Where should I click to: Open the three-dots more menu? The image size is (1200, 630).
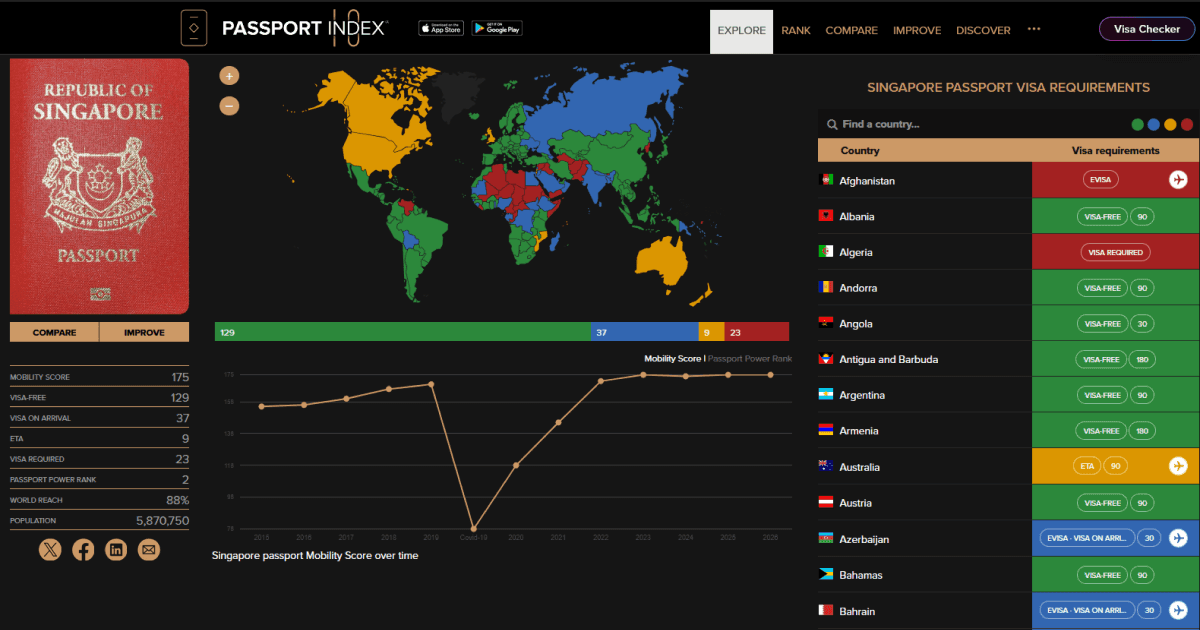[x=1034, y=29]
